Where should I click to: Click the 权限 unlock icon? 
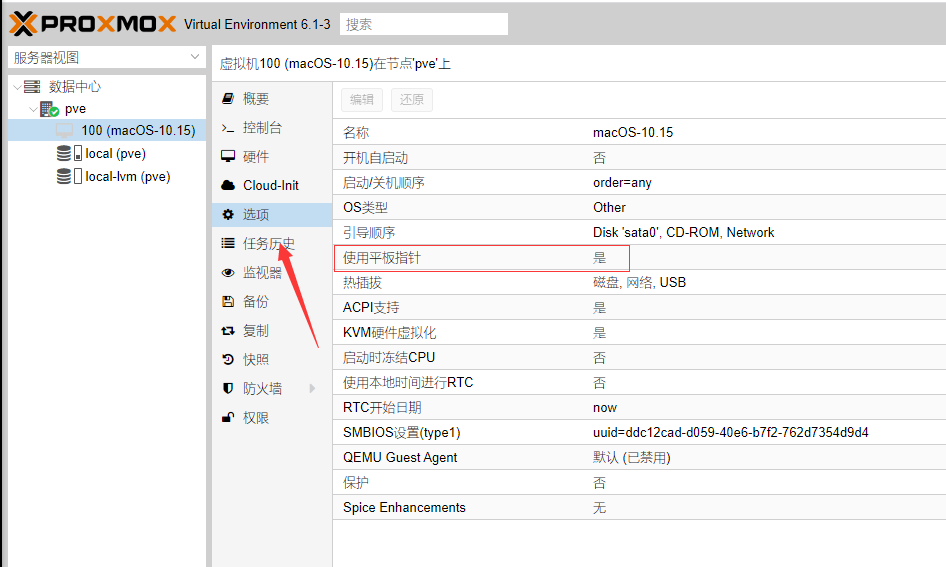tap(228, 418)
